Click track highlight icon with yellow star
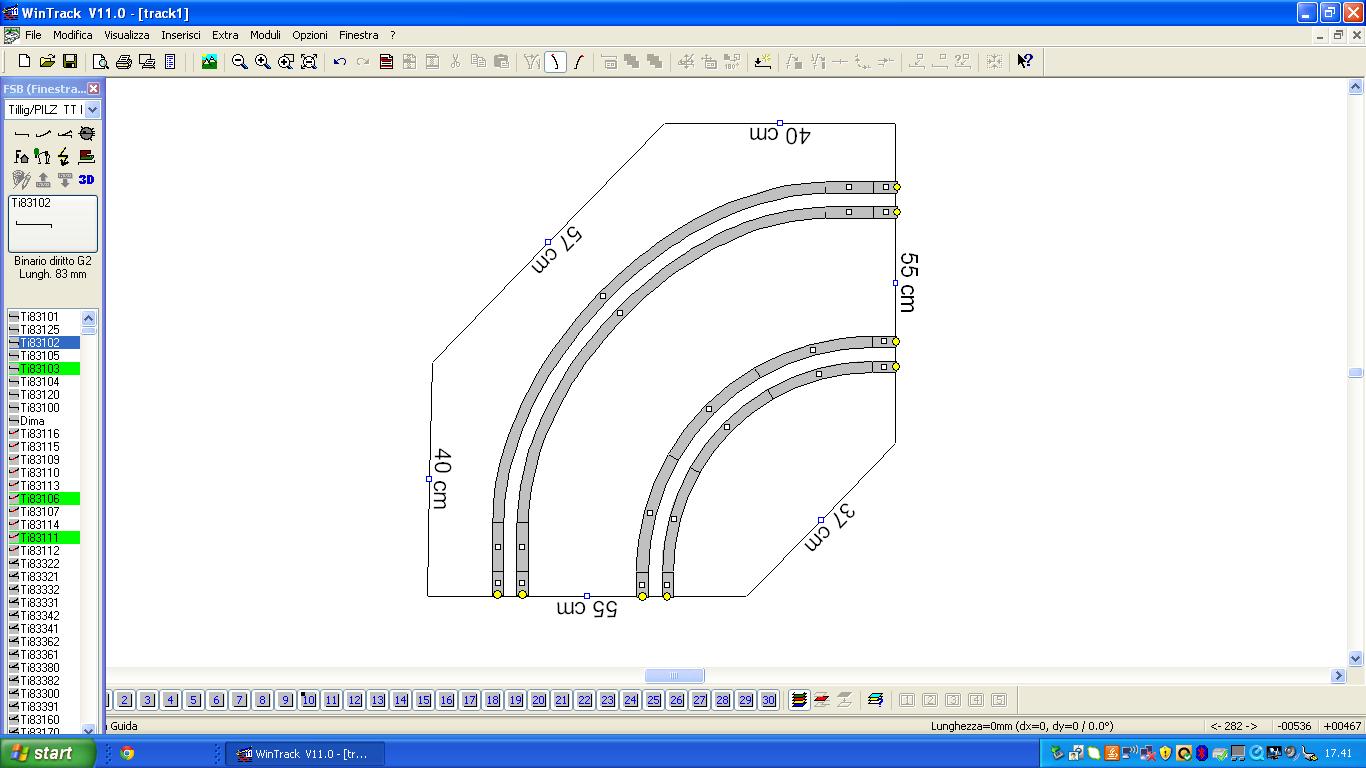The height and width of the screenshot is (768, 1366). coord(763,62)
